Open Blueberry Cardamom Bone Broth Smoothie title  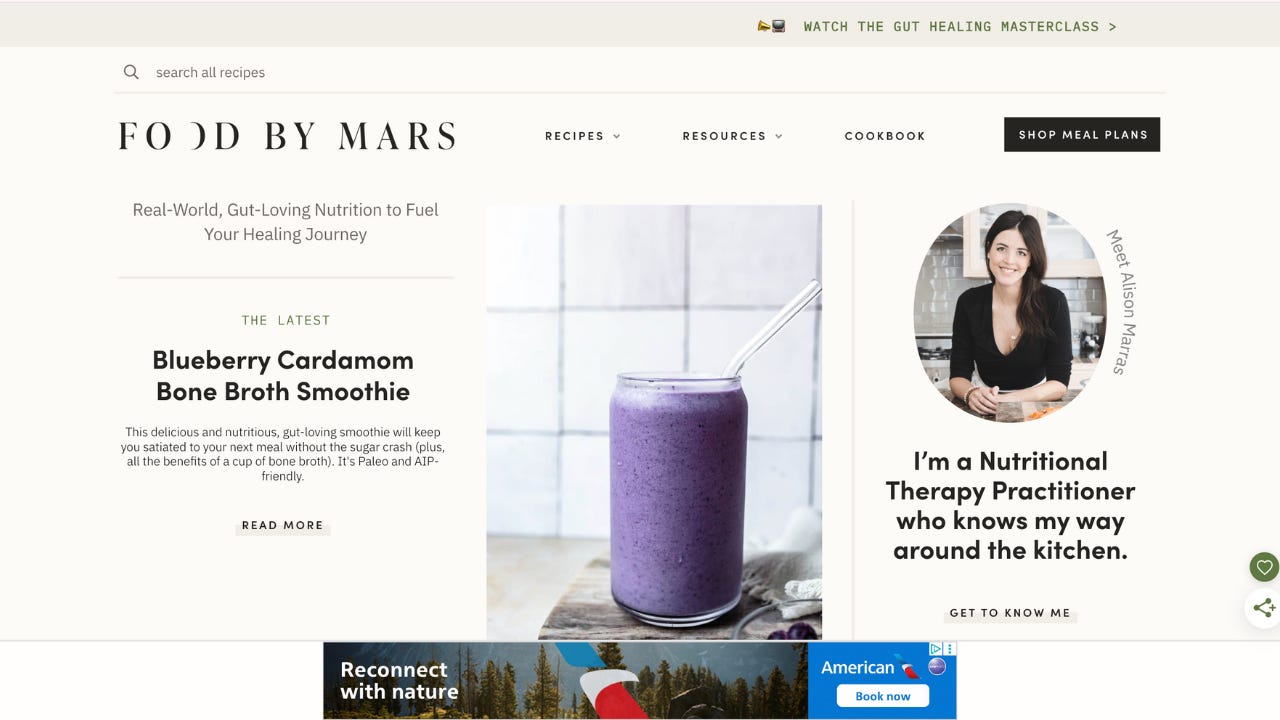[283, 376]
